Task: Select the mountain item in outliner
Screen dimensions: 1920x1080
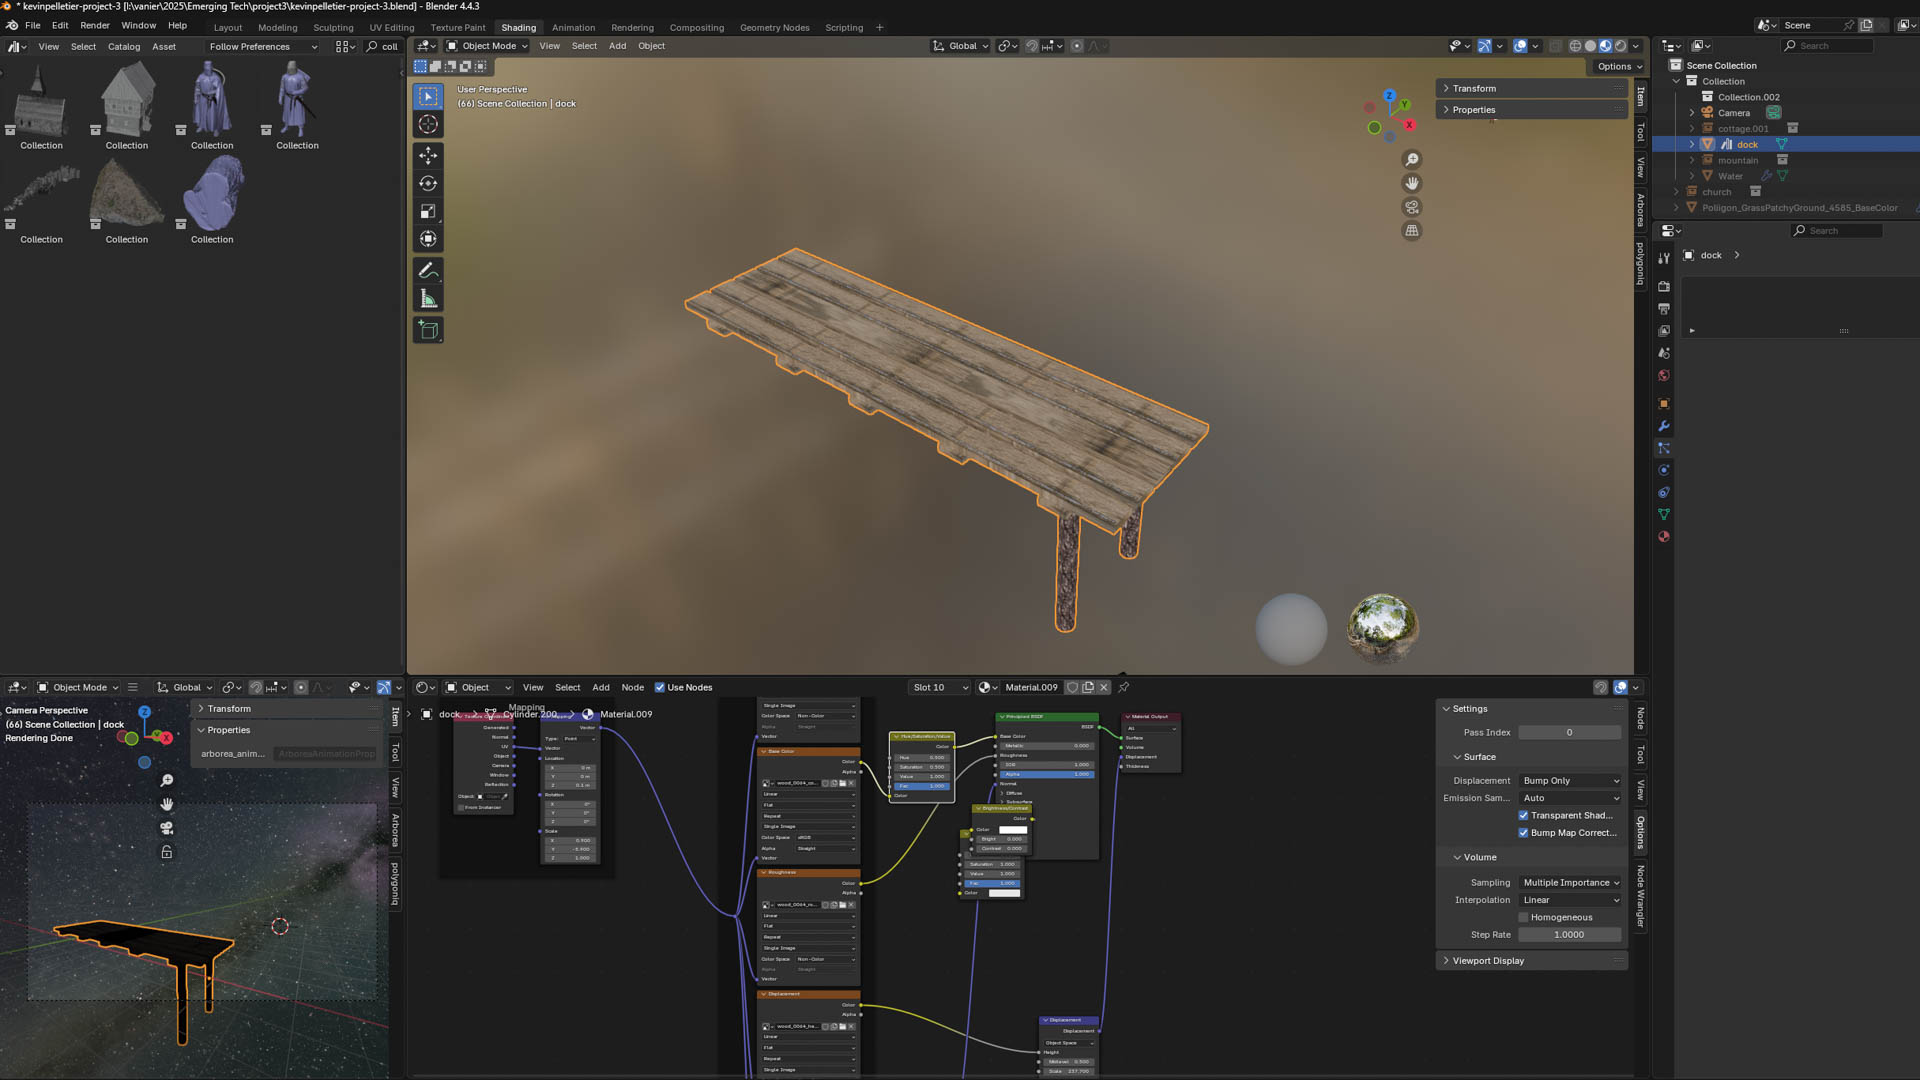Action: 1737,160
